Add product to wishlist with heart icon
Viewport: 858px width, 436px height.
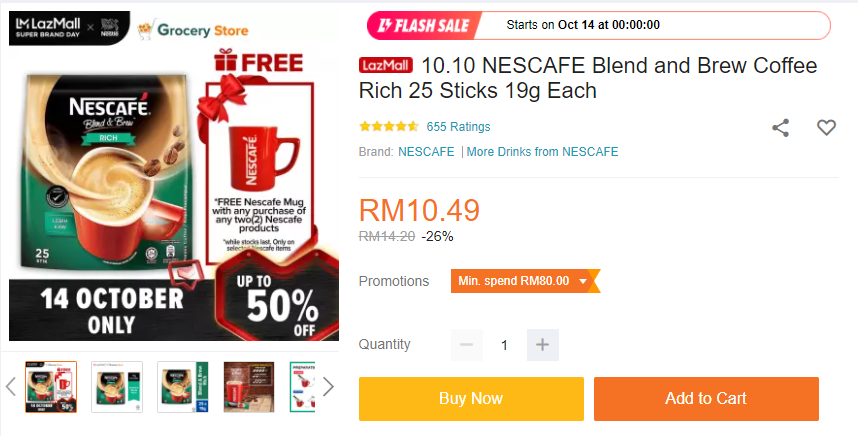(x=826, y=127)
